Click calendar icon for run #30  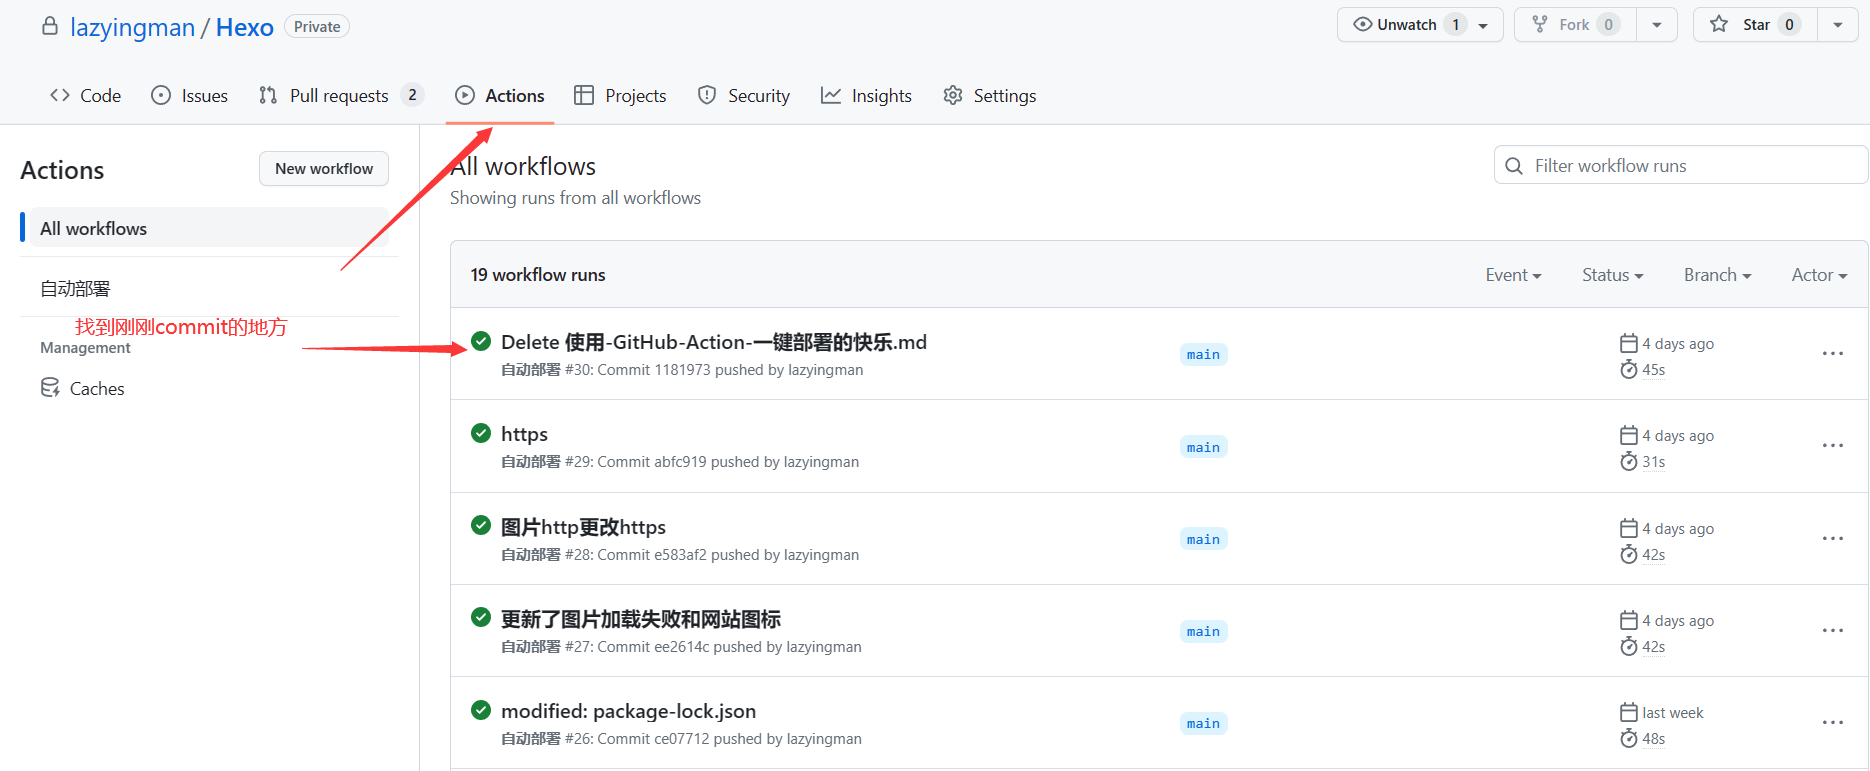(x=1629, y=343)
